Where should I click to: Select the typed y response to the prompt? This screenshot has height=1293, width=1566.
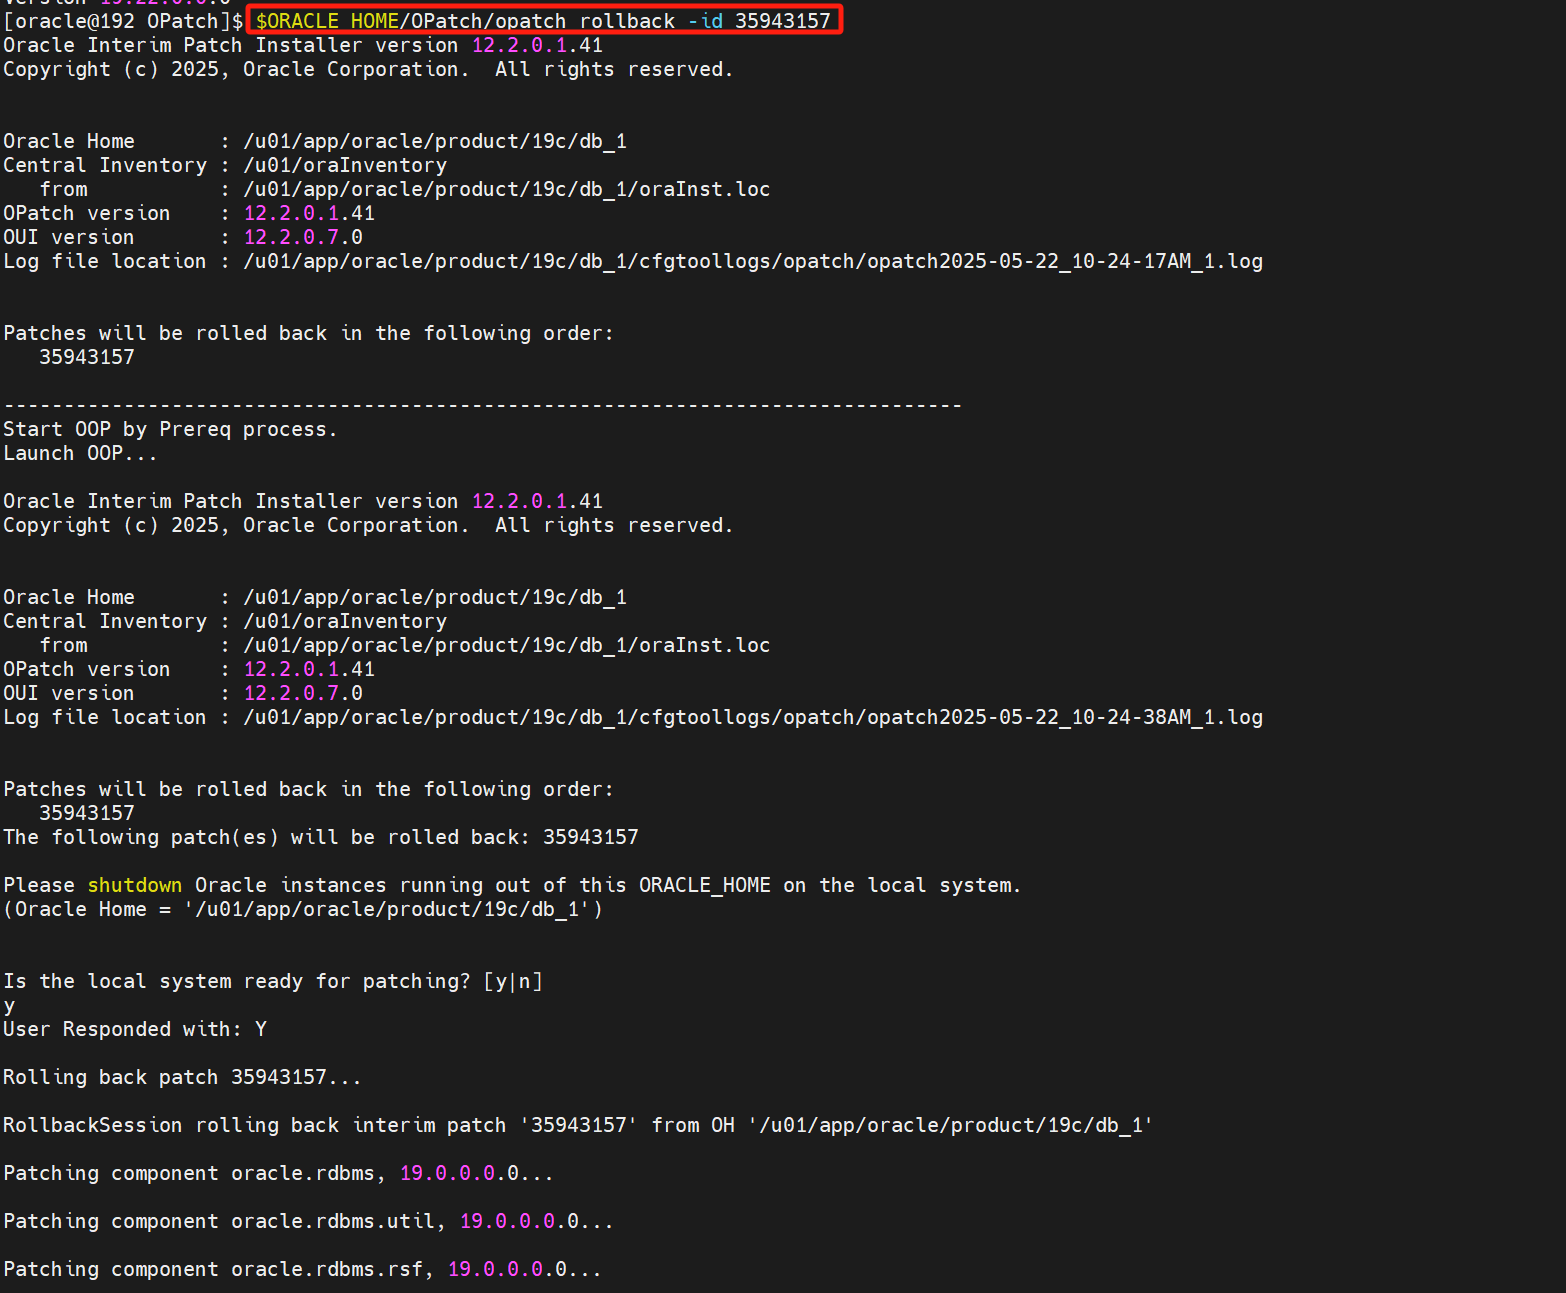coord(9,1004)
